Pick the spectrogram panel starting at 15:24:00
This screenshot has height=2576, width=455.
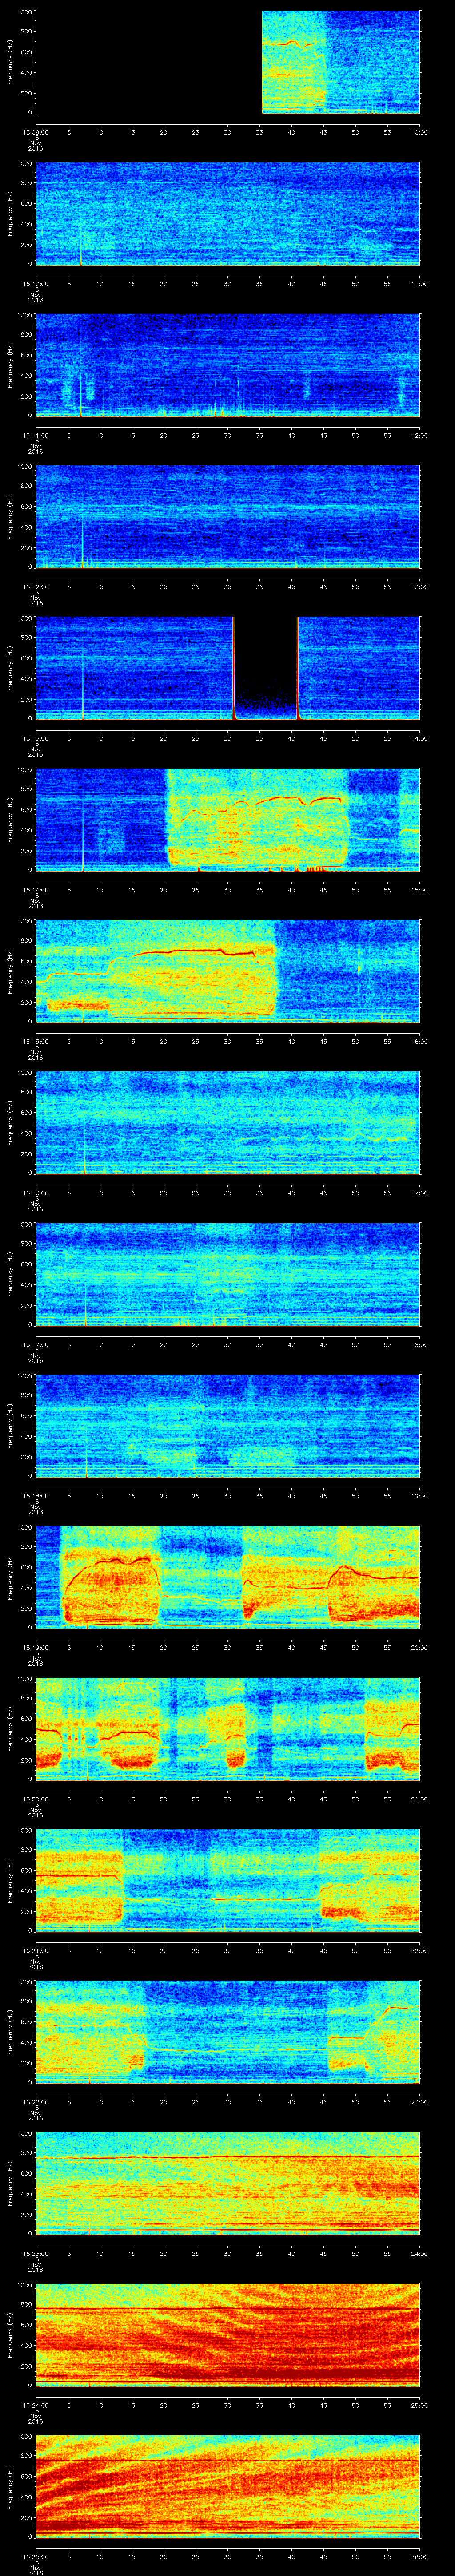tap(228, 2335)
